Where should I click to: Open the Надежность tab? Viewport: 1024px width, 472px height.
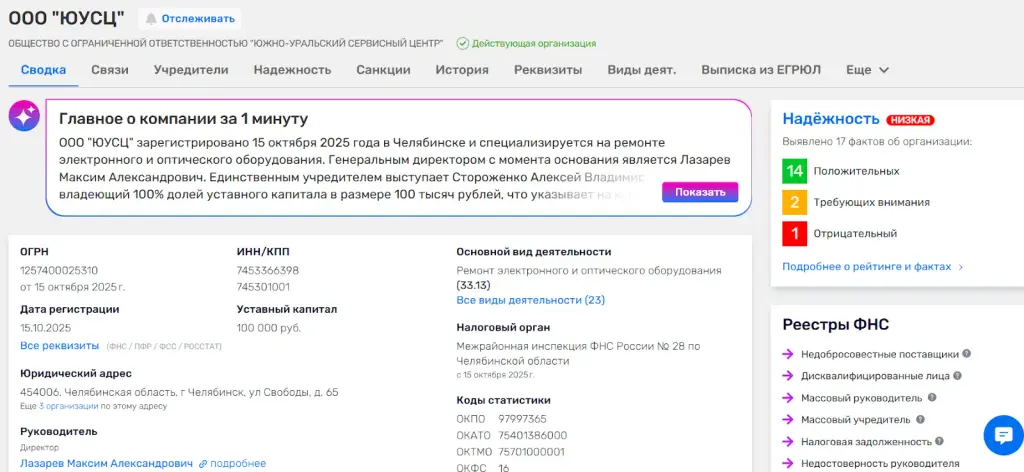click(x=293, y=70)
